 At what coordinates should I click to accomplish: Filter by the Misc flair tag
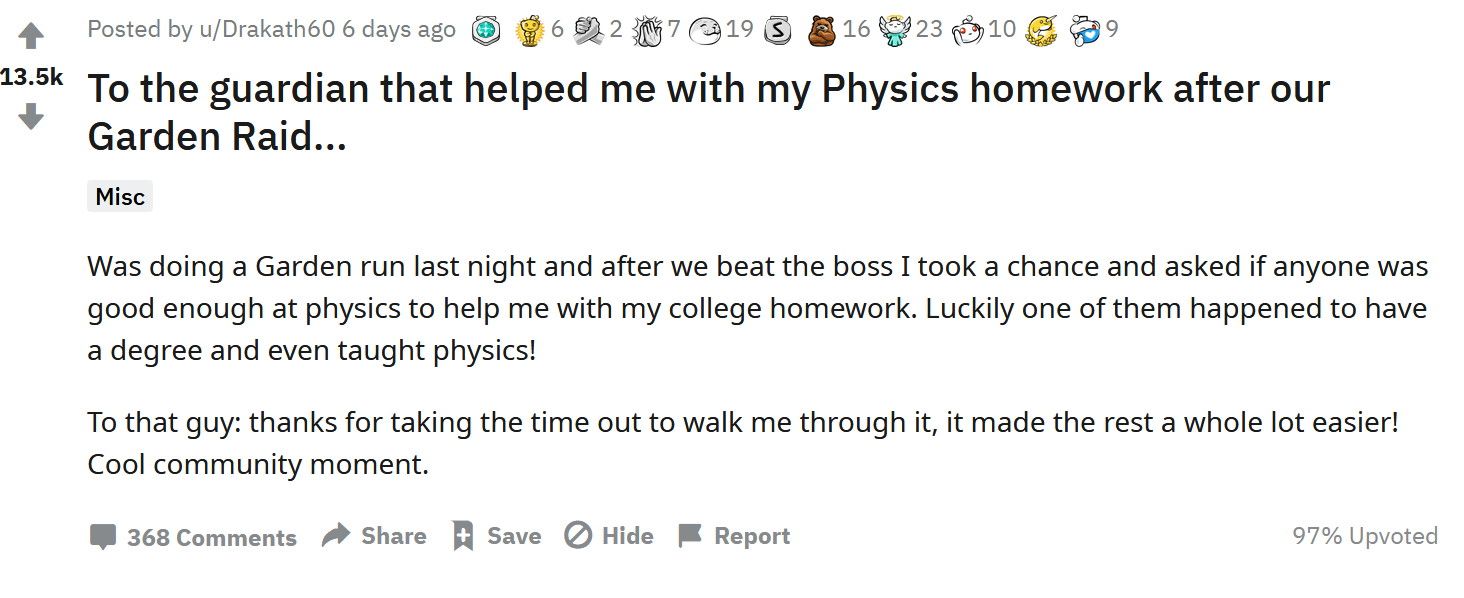point(120,197)
